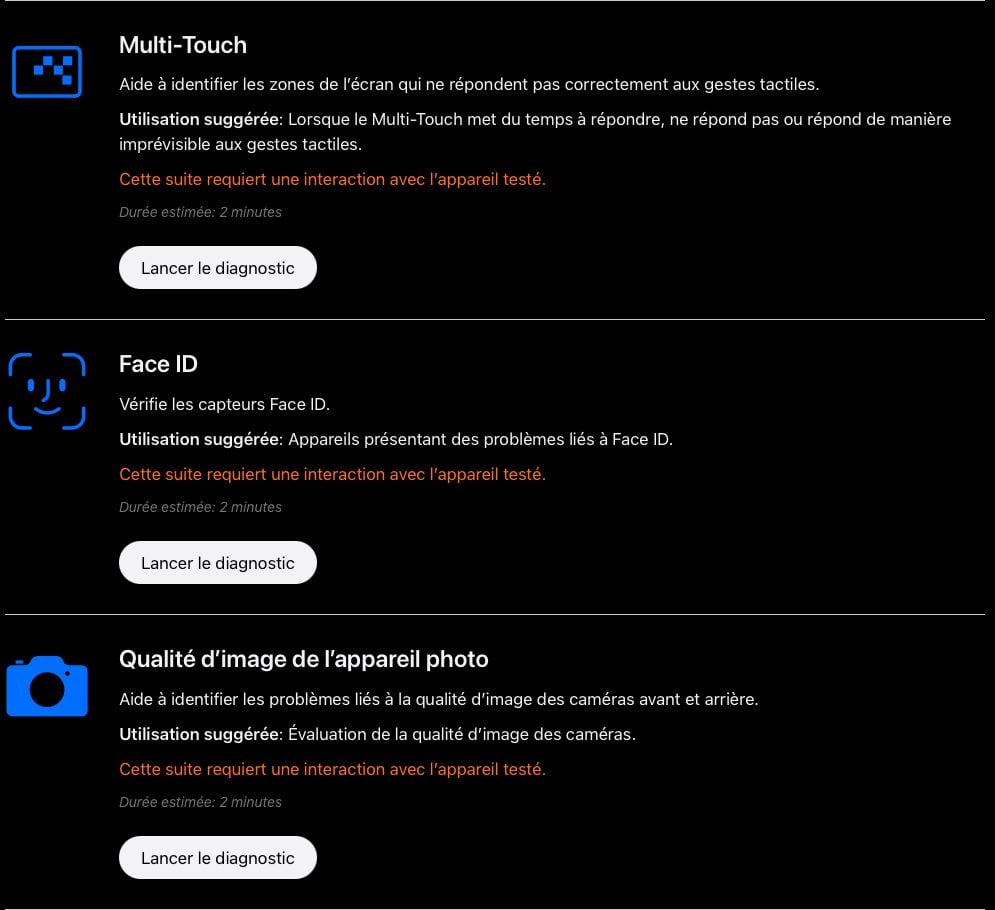This screenshot has width=995, height=910.
Task: Click the camera quality estimated duration text
Action: [200, 802]
